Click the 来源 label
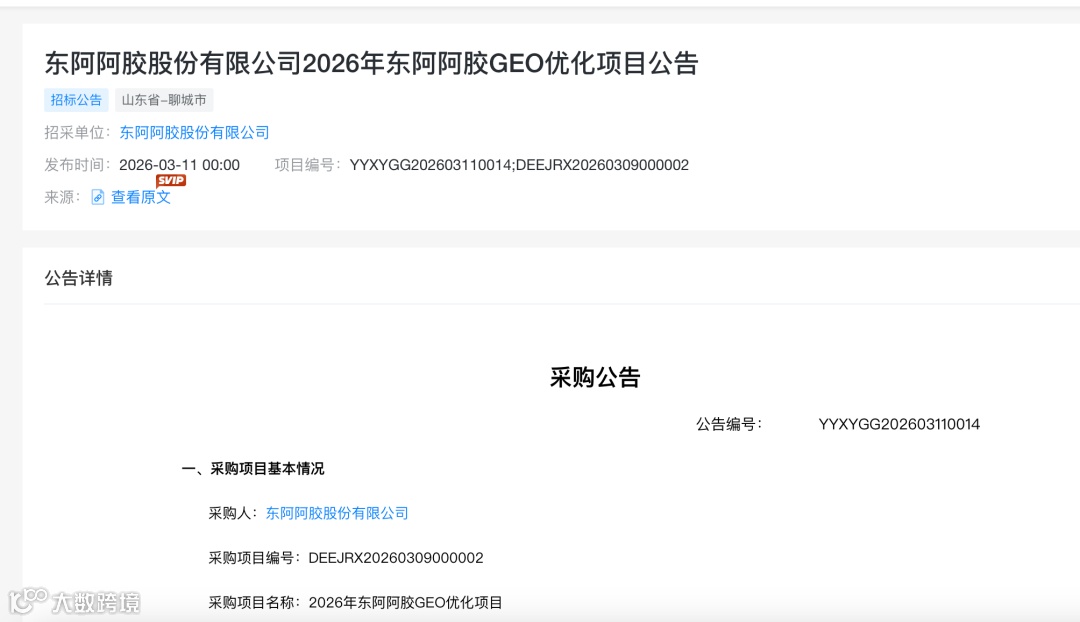The height and width of the screenshot is (622, 1080). 62,198
